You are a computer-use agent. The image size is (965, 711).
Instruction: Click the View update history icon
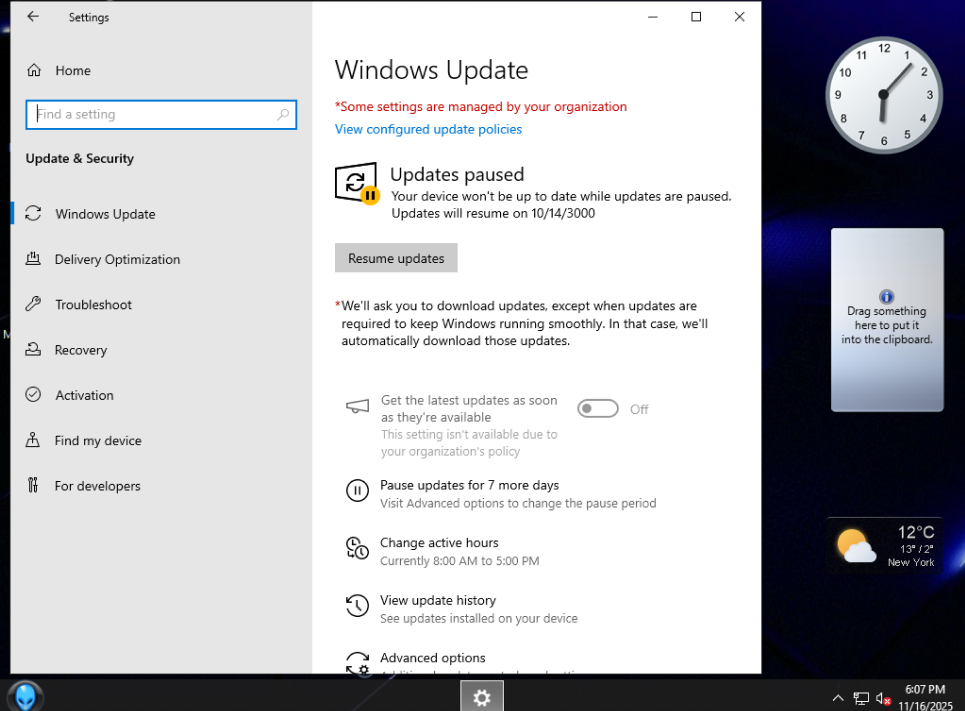point(357,606)
